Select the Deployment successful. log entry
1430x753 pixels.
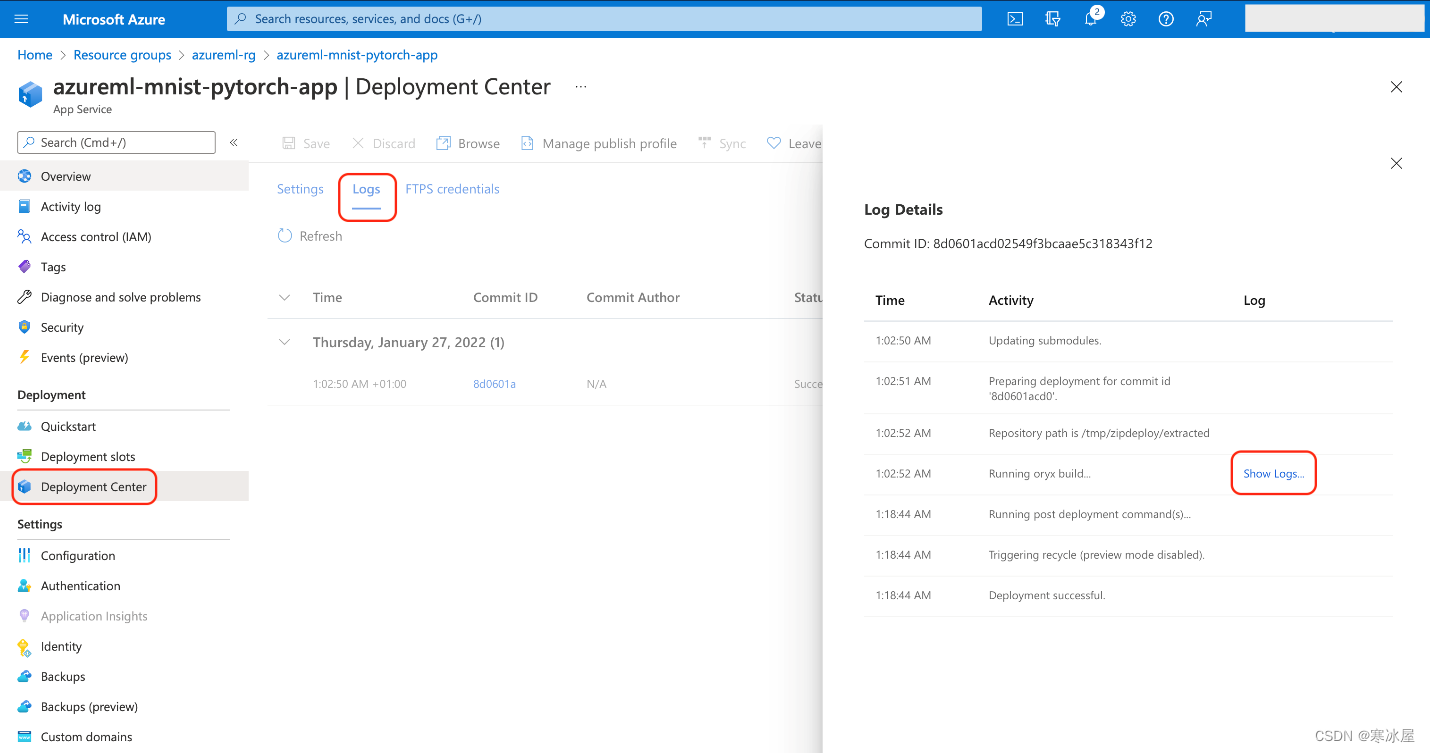pyautogui.click(x=1128, y=596)
